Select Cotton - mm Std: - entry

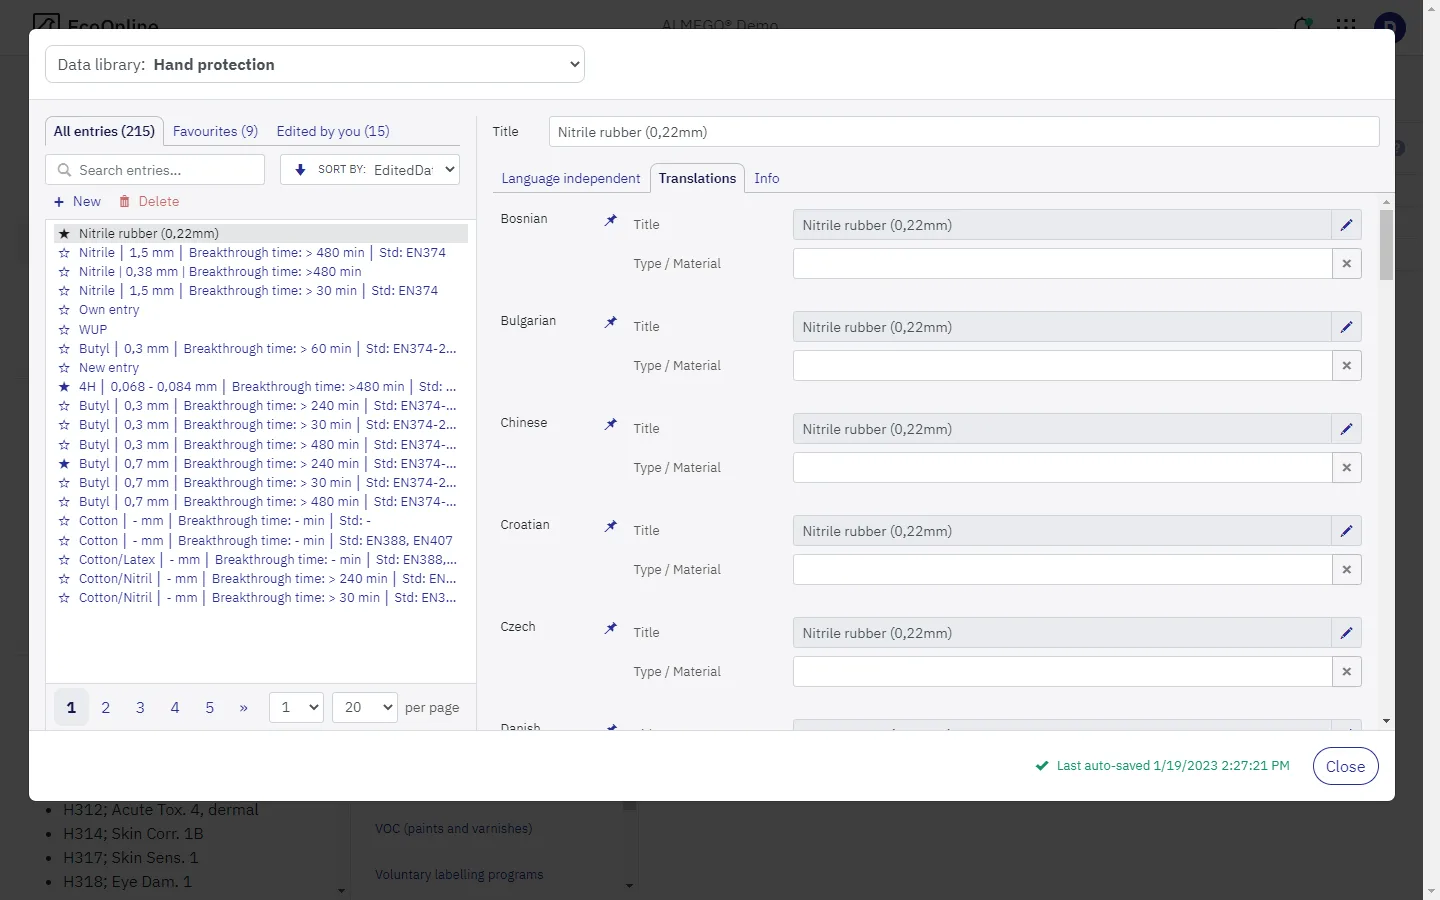[x=225, y=521]
